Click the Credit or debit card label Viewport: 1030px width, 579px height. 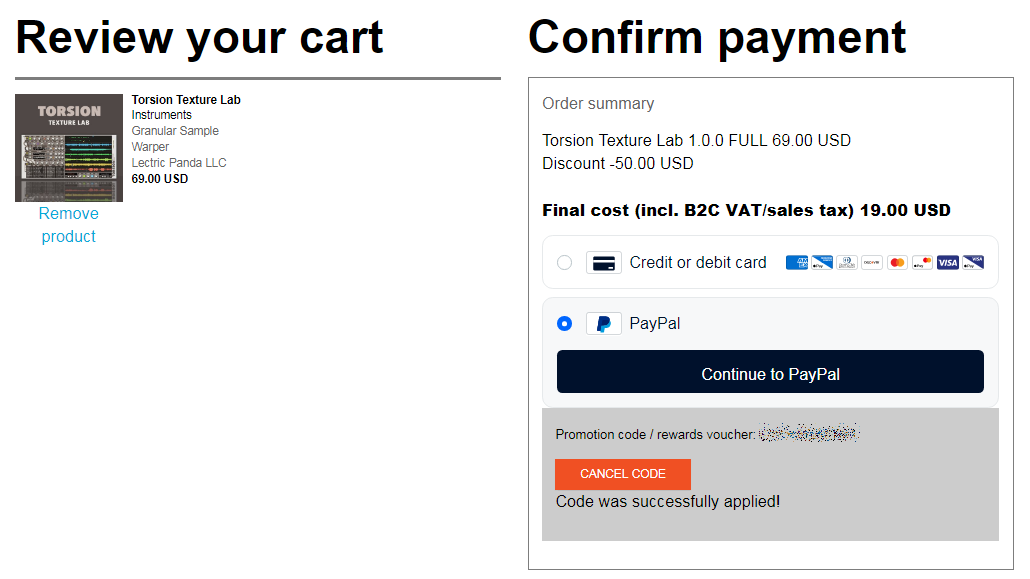[x=698, y=263]
